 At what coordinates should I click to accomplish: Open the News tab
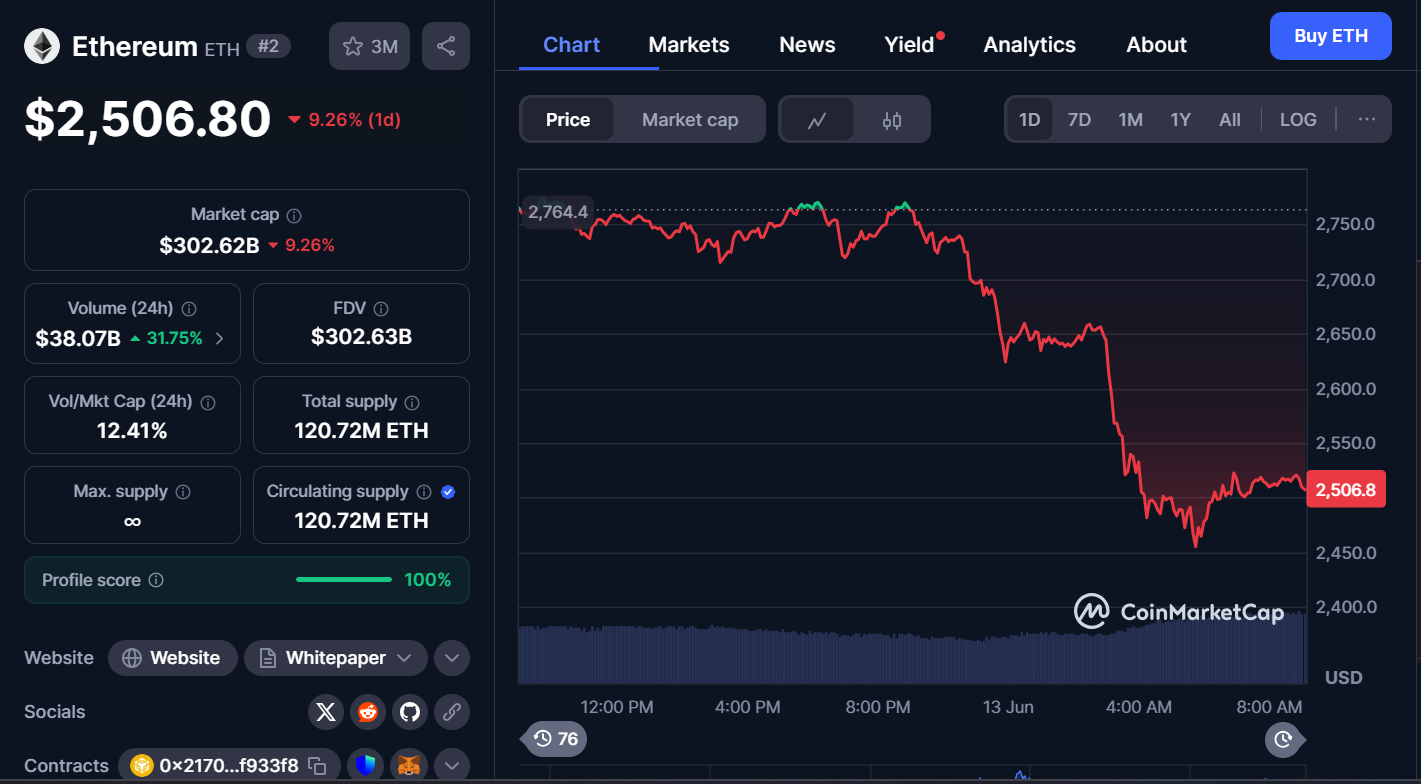[x=807, y=45]
